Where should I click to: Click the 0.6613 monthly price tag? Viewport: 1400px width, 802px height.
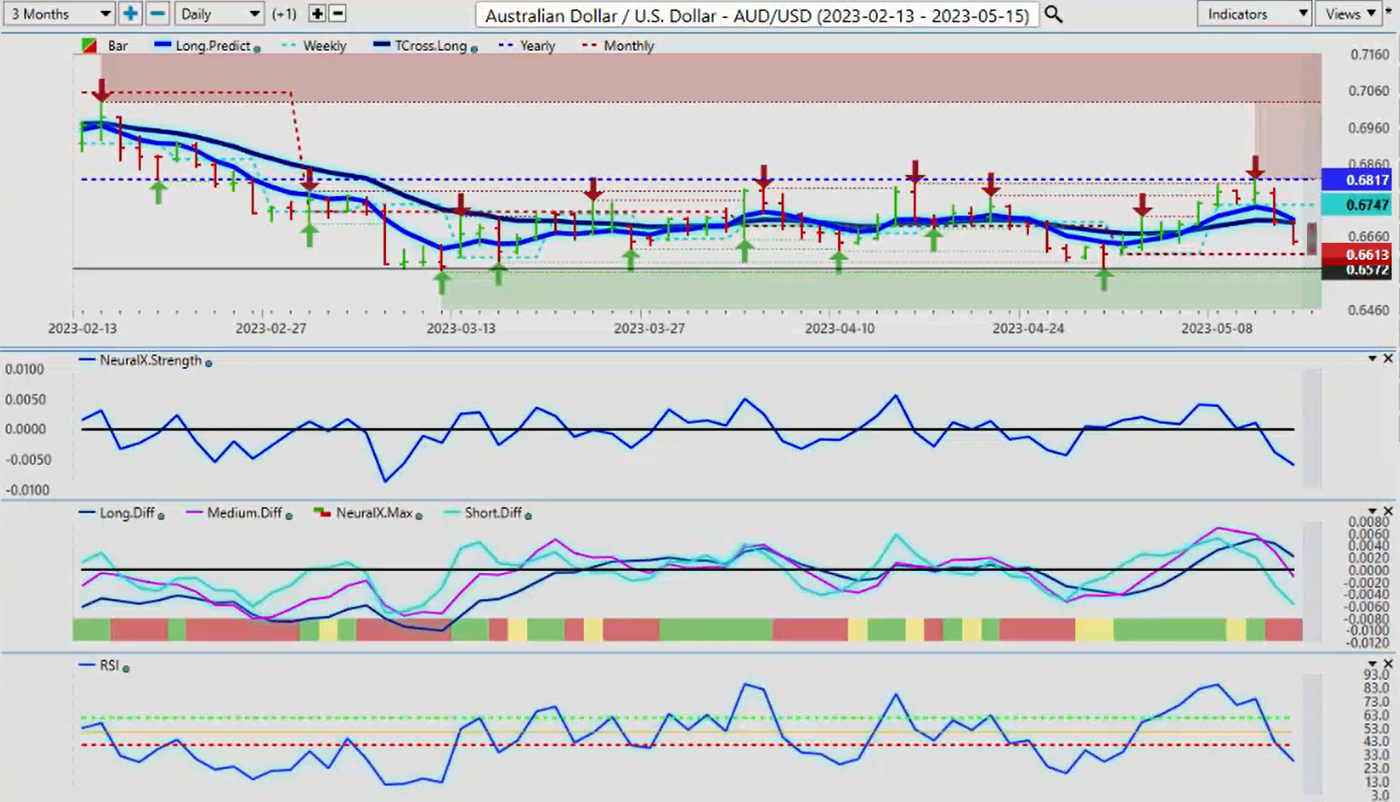pyautogui.click(x=1356, y=256)
